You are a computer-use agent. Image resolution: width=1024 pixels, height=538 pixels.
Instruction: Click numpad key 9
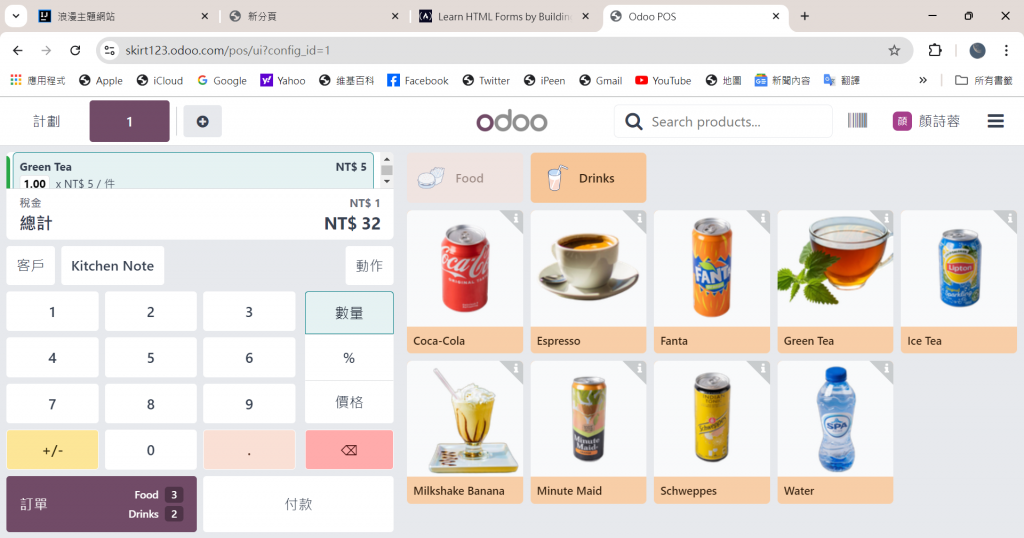(249, 404)
